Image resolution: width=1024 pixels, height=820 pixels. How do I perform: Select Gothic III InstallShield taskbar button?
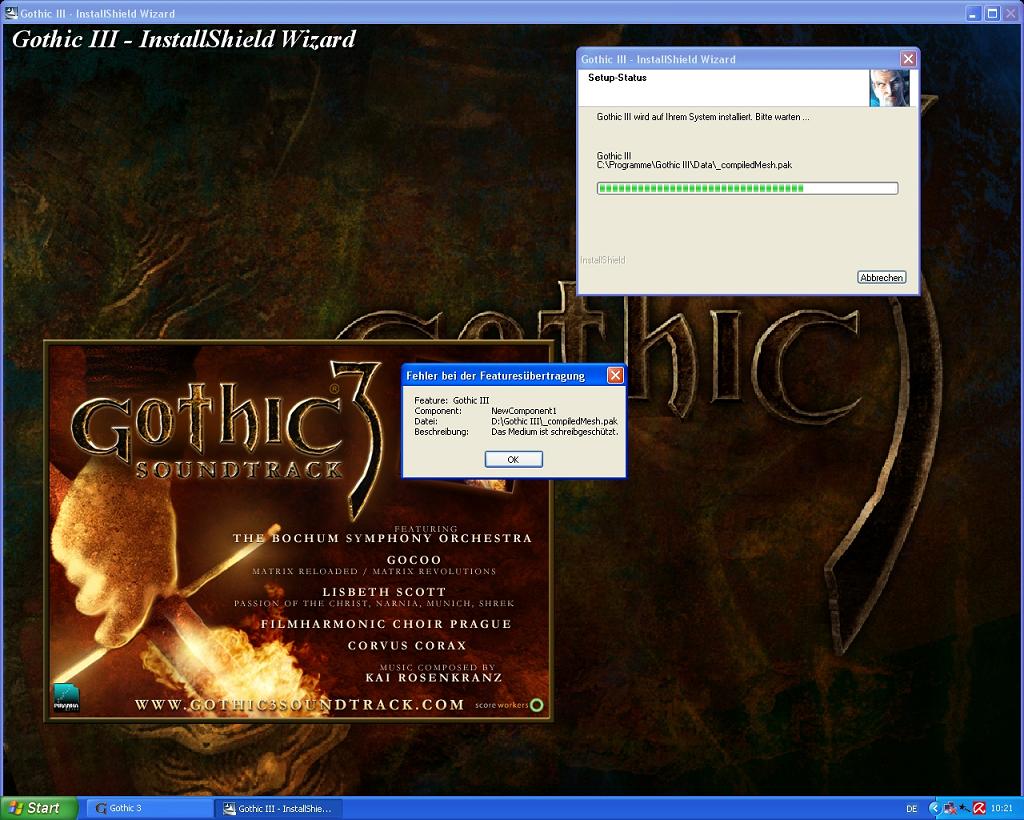coord(279,808)
